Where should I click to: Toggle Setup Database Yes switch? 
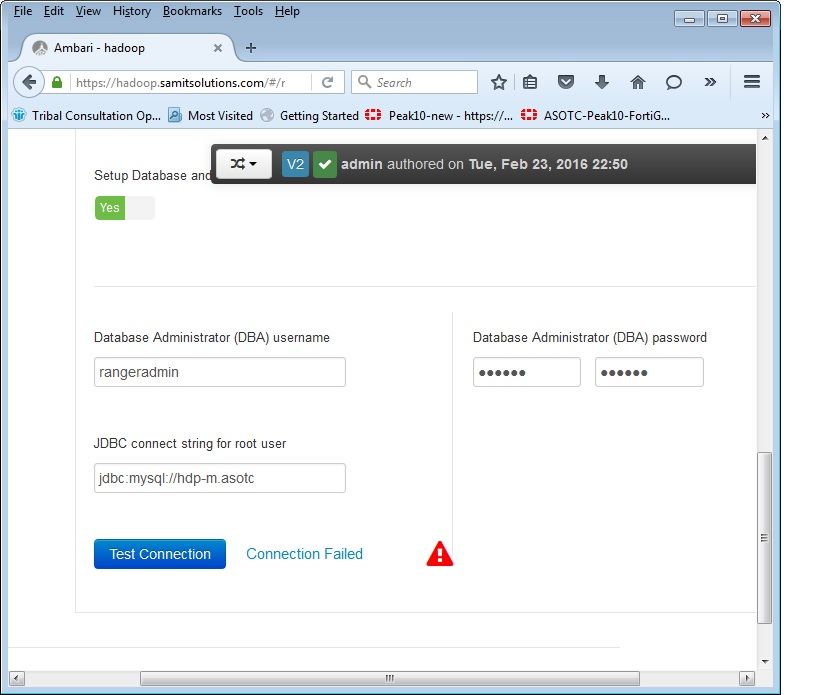[x=124, y=208]
